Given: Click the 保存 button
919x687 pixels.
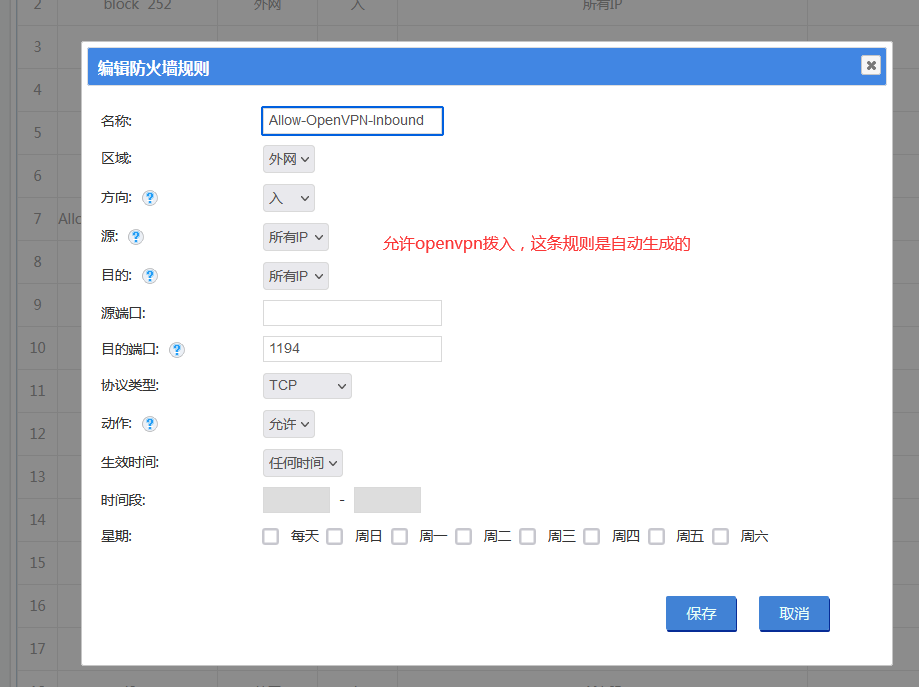Looking at the screenshot, I should 701,614.
